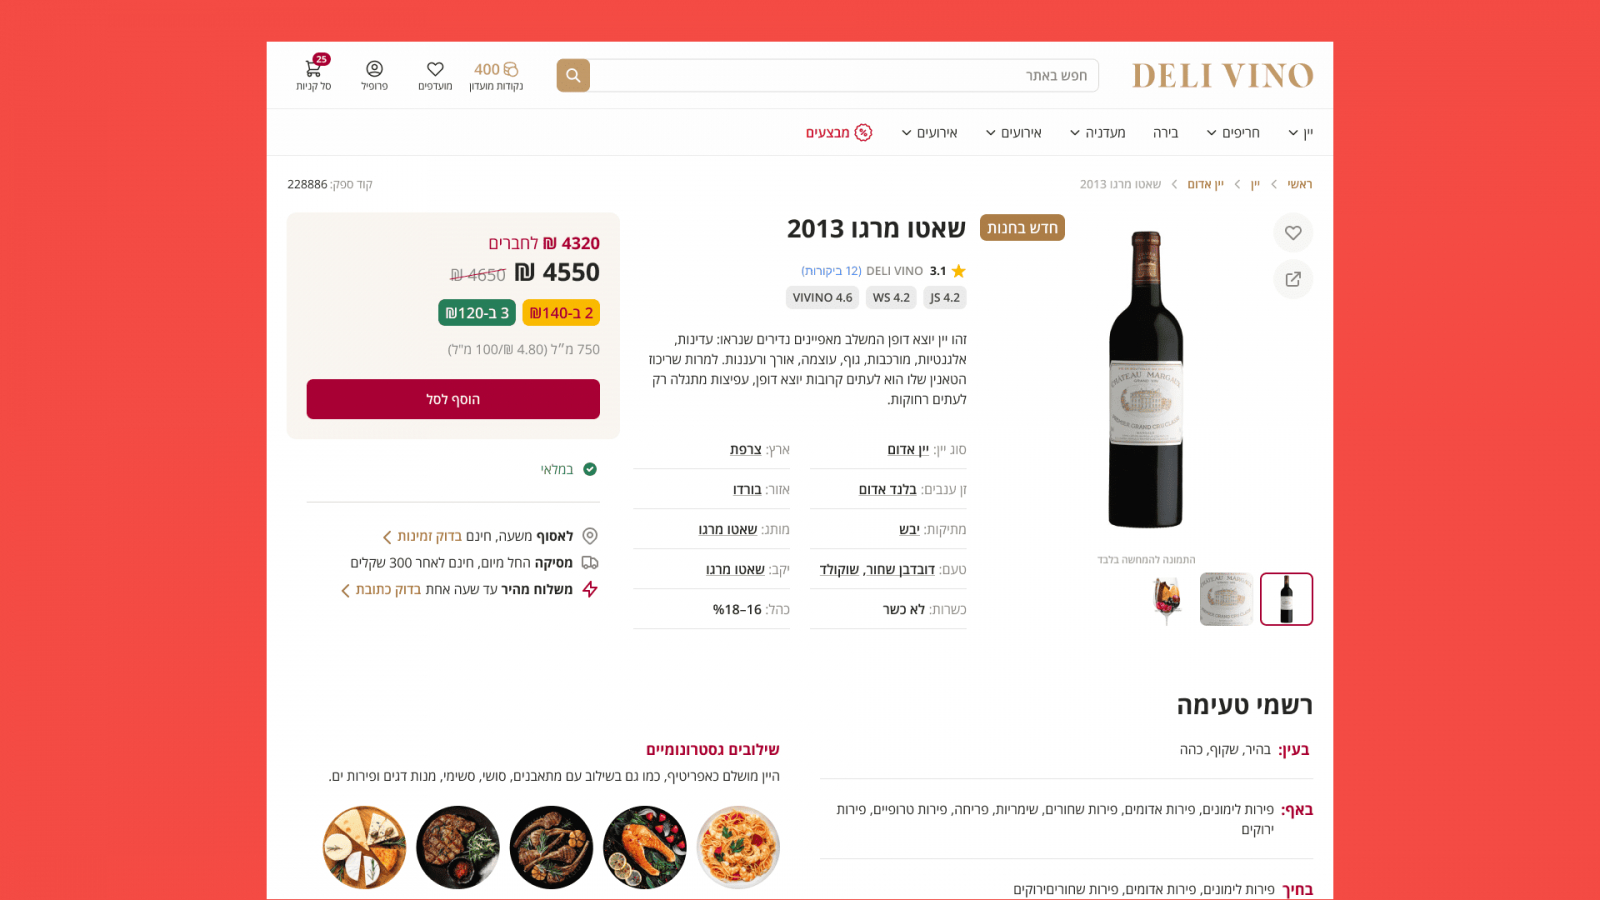The height and width of the screenshot is (900, 1600).
Task: Expand the יין menu dropdown
Action: (1300, 133)
